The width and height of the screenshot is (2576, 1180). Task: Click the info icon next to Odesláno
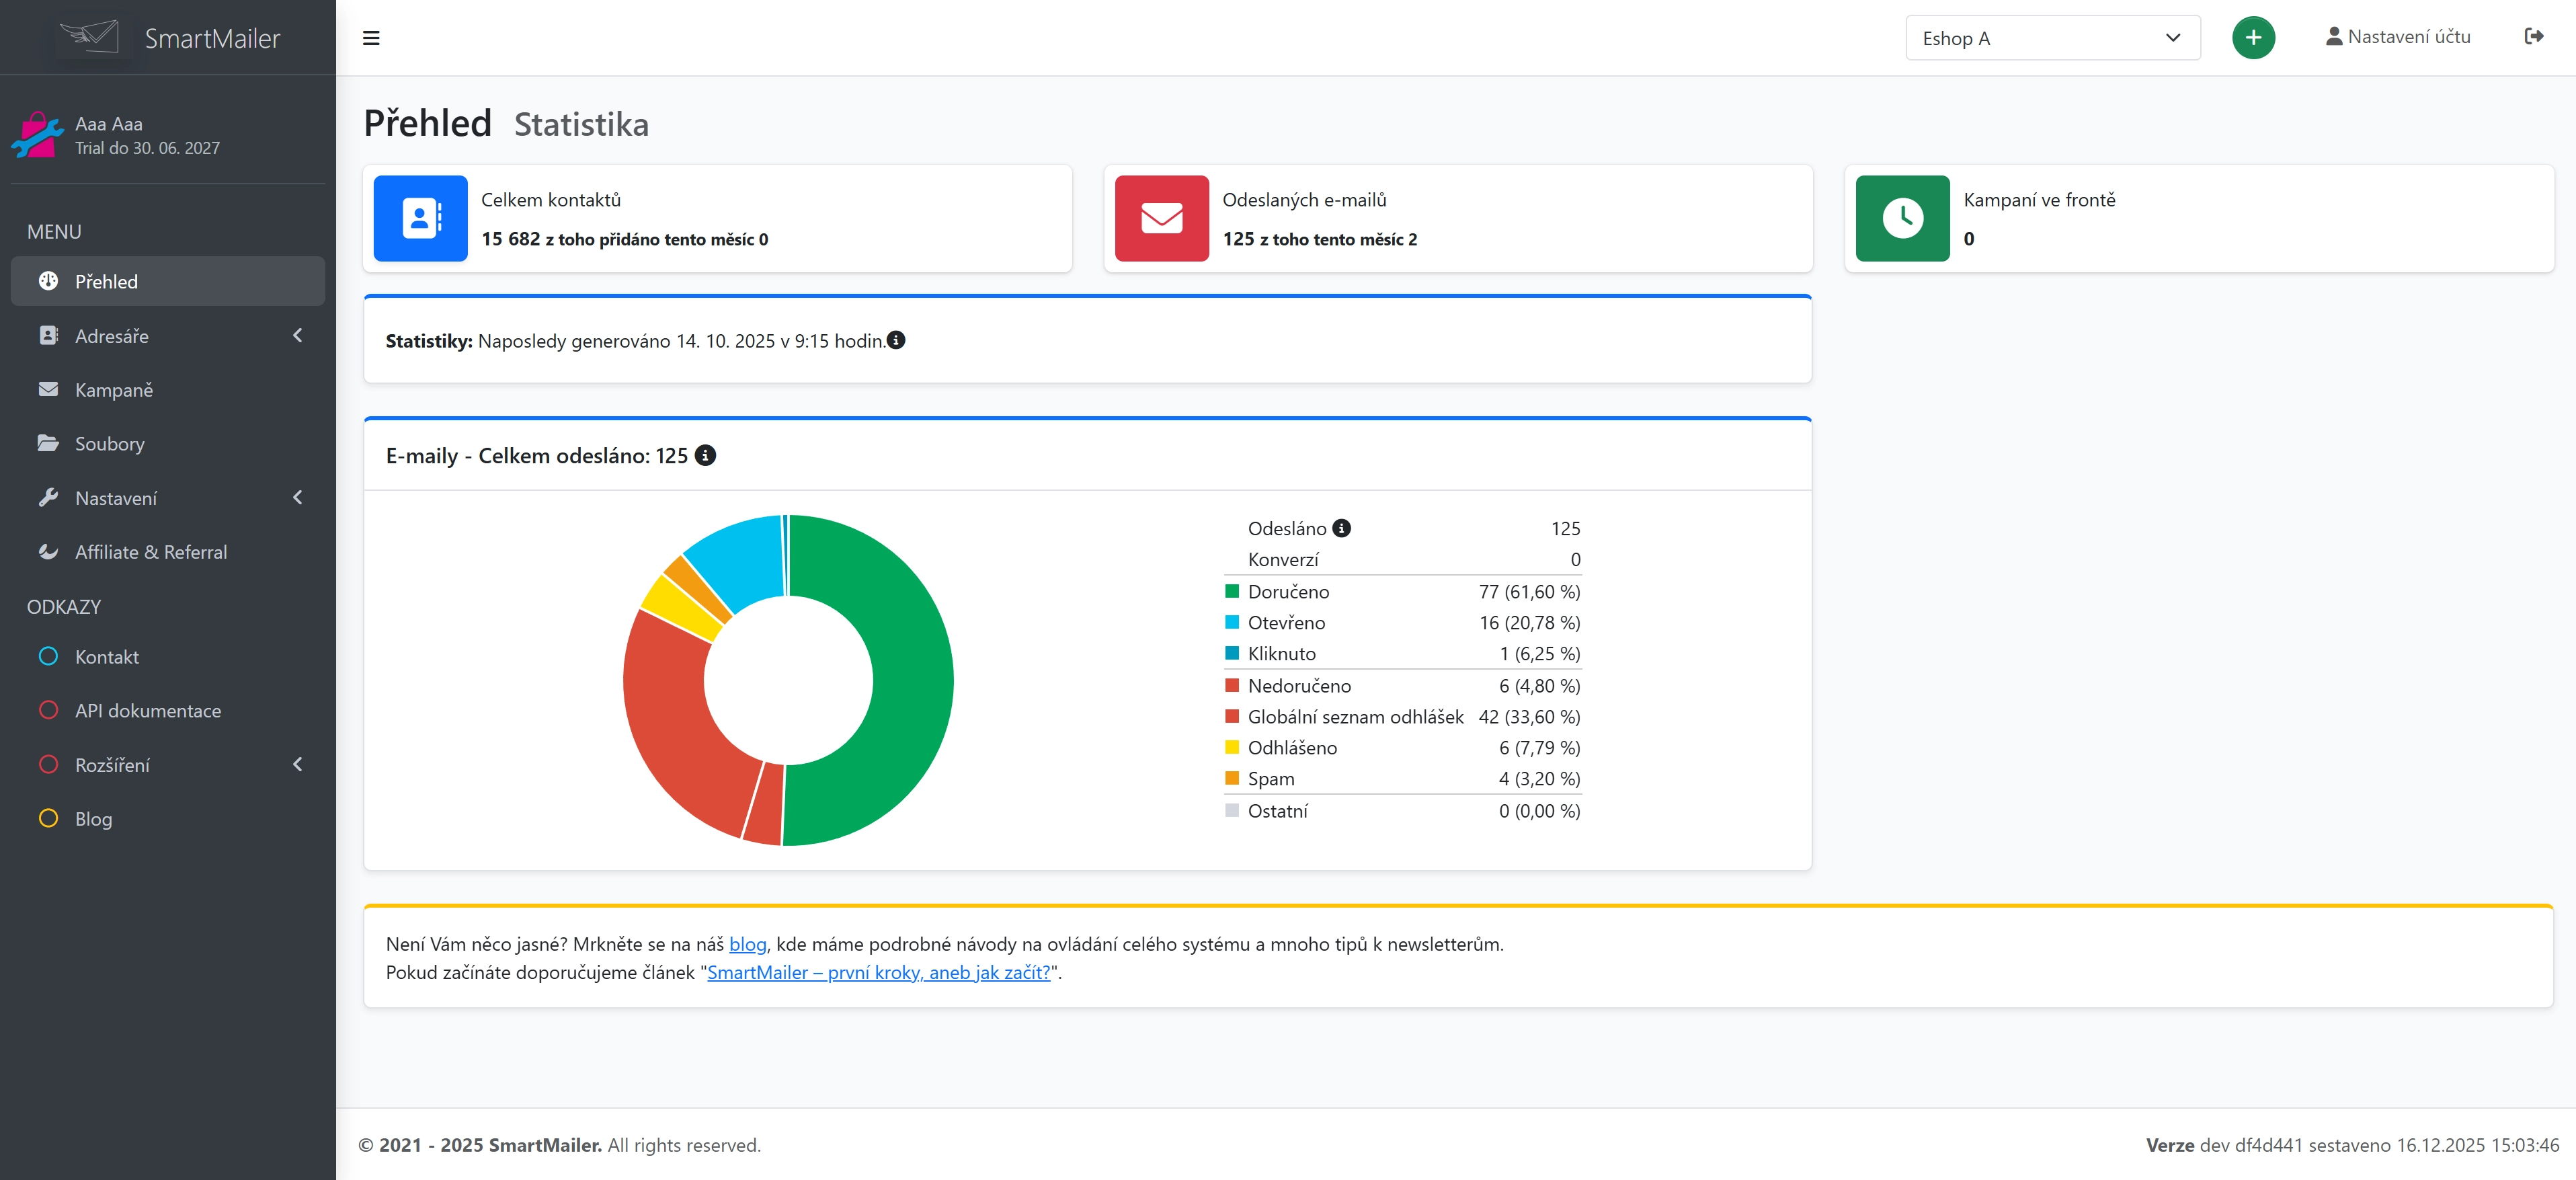coord(1341,528)
